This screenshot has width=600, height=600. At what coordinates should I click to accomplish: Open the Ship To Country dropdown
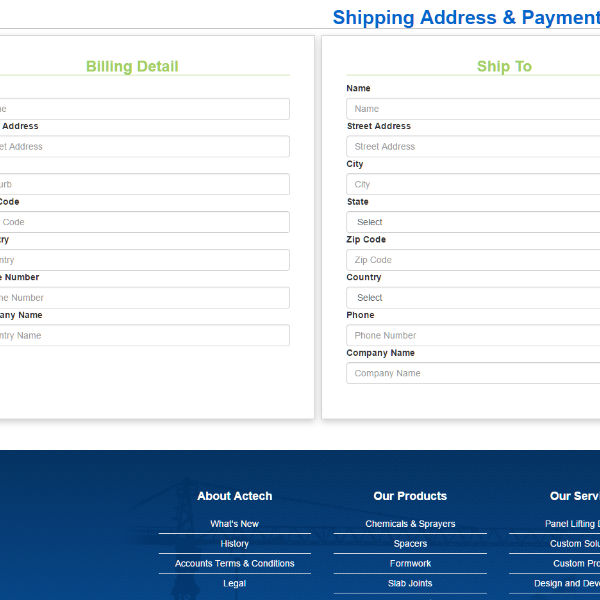click(472, 297)
